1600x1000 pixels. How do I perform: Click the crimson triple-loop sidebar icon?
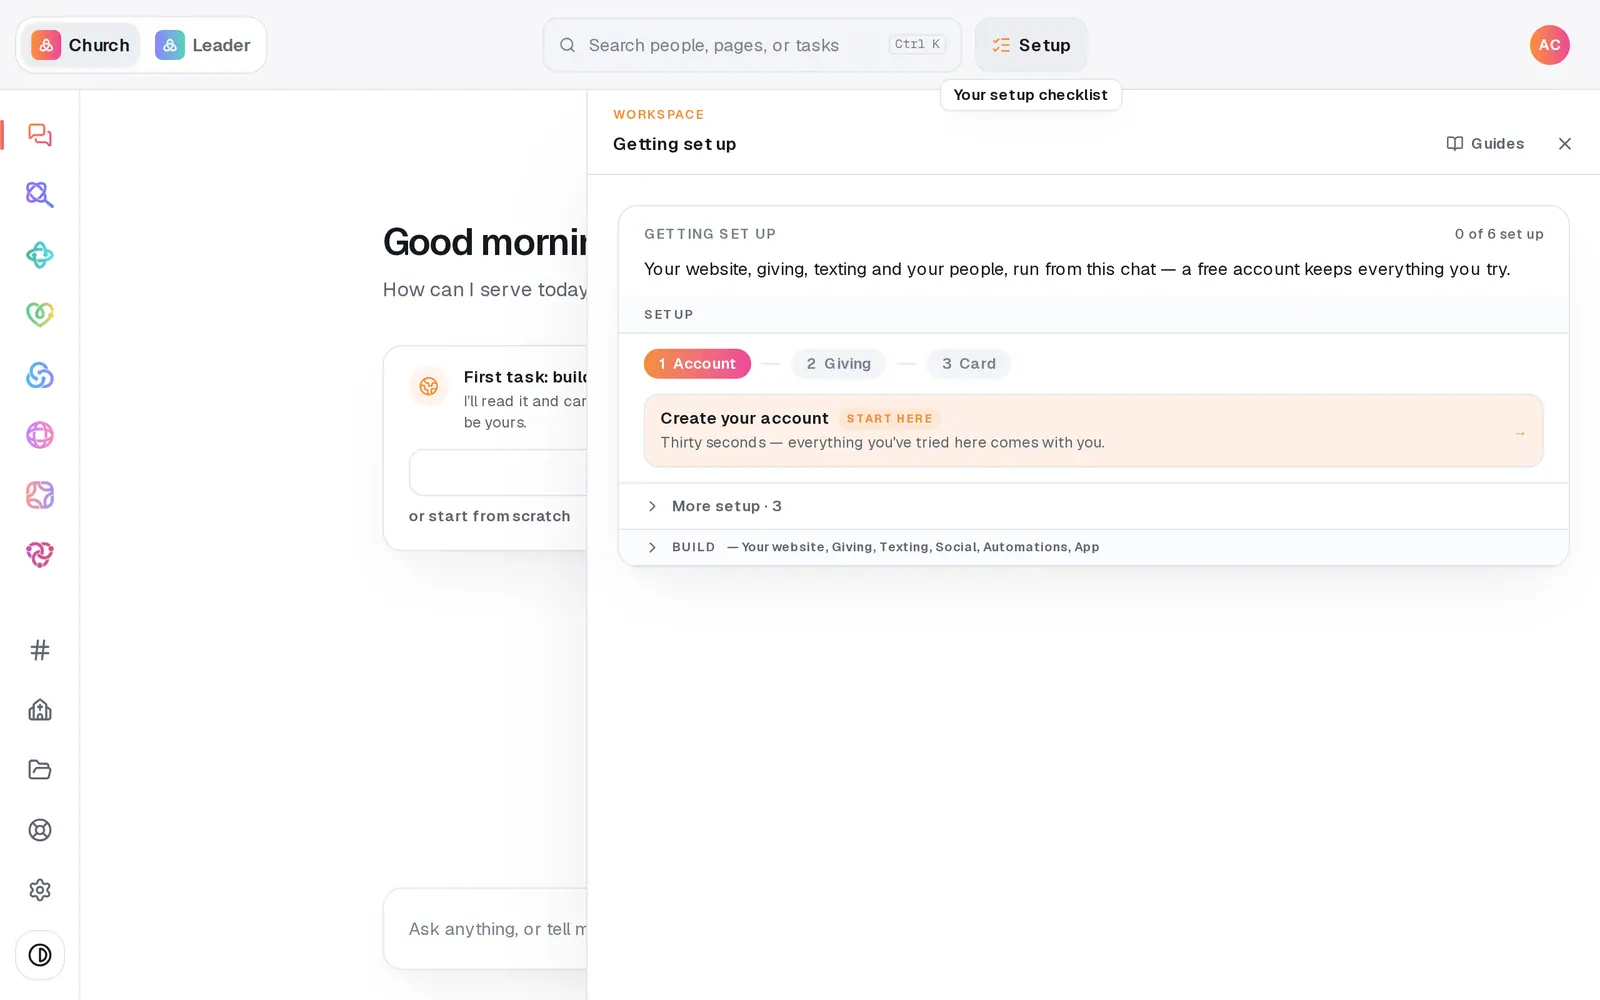coord(40,555)
